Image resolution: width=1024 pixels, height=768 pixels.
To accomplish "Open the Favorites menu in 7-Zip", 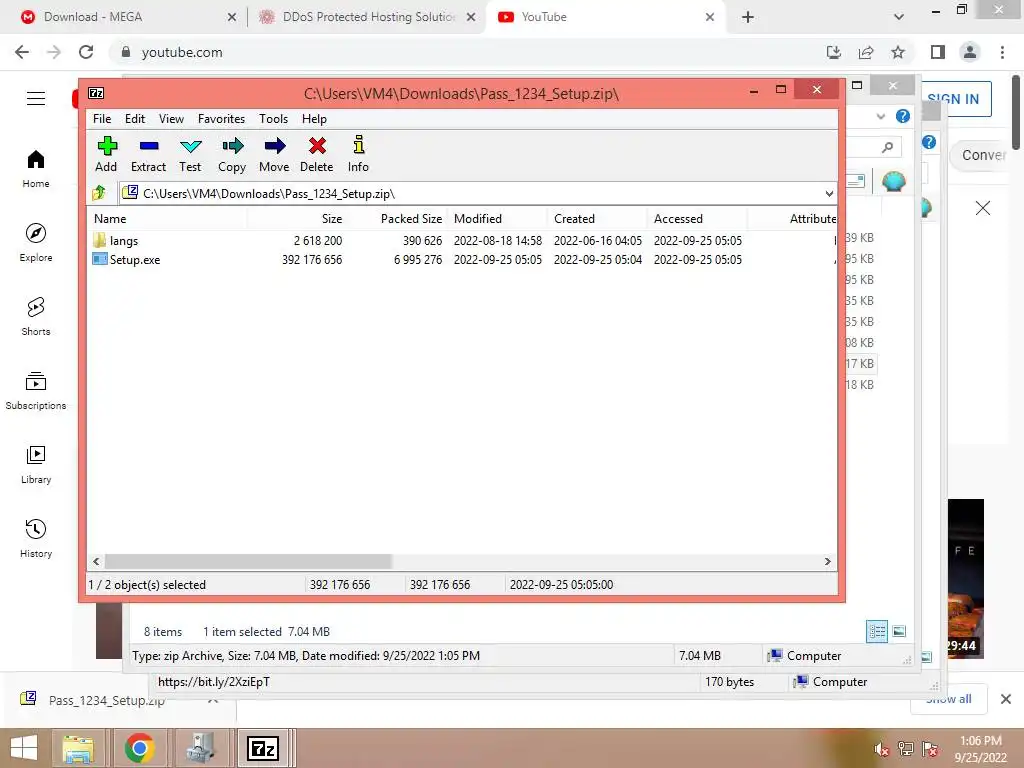I will tap(221, 119).
